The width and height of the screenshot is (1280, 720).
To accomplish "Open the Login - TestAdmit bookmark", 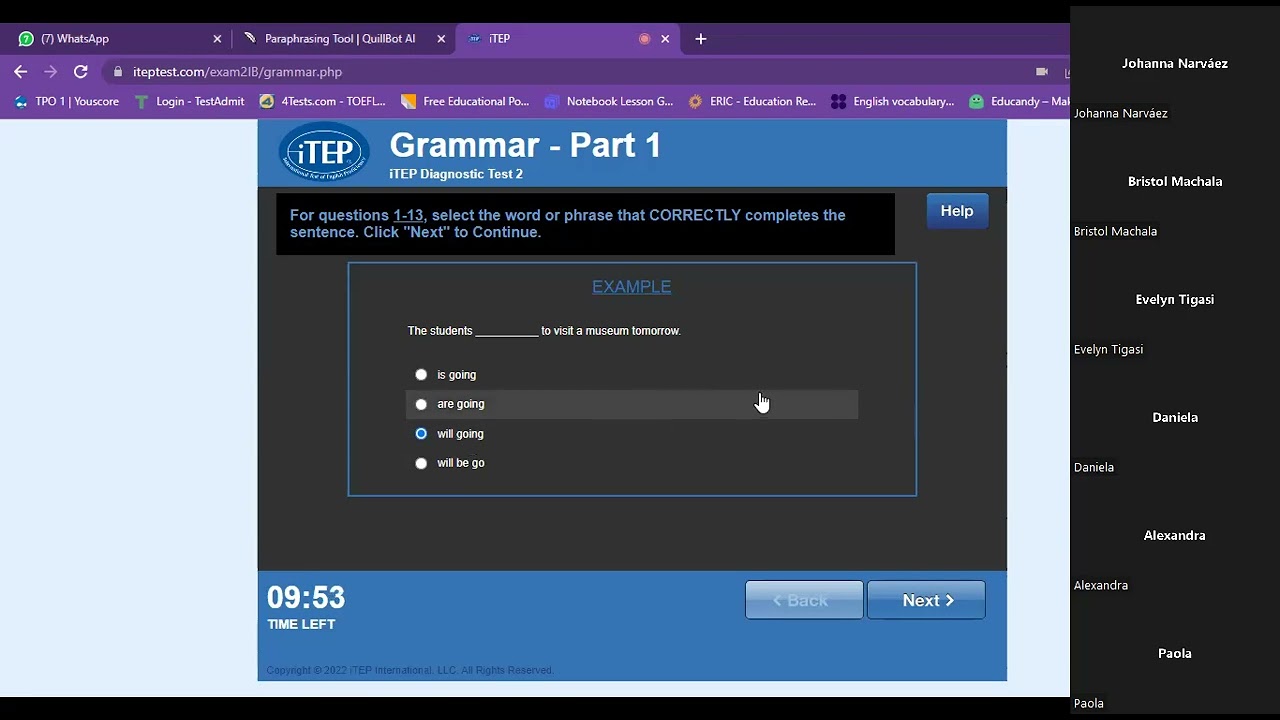I will pos(189,101).
